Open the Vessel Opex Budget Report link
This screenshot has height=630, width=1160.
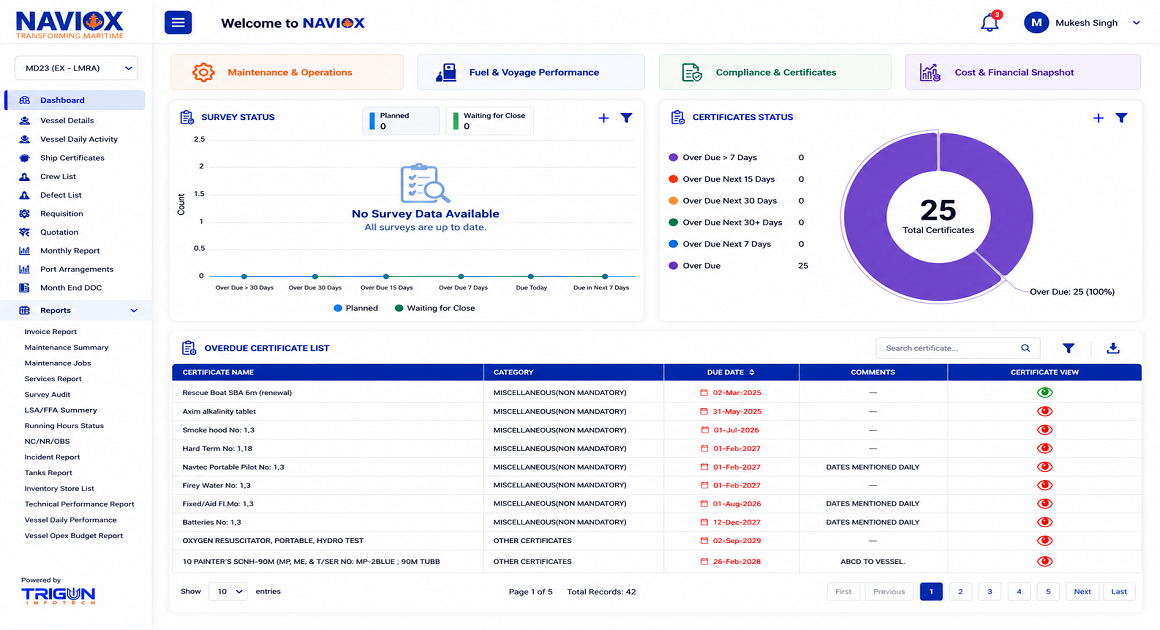[73, 536]
